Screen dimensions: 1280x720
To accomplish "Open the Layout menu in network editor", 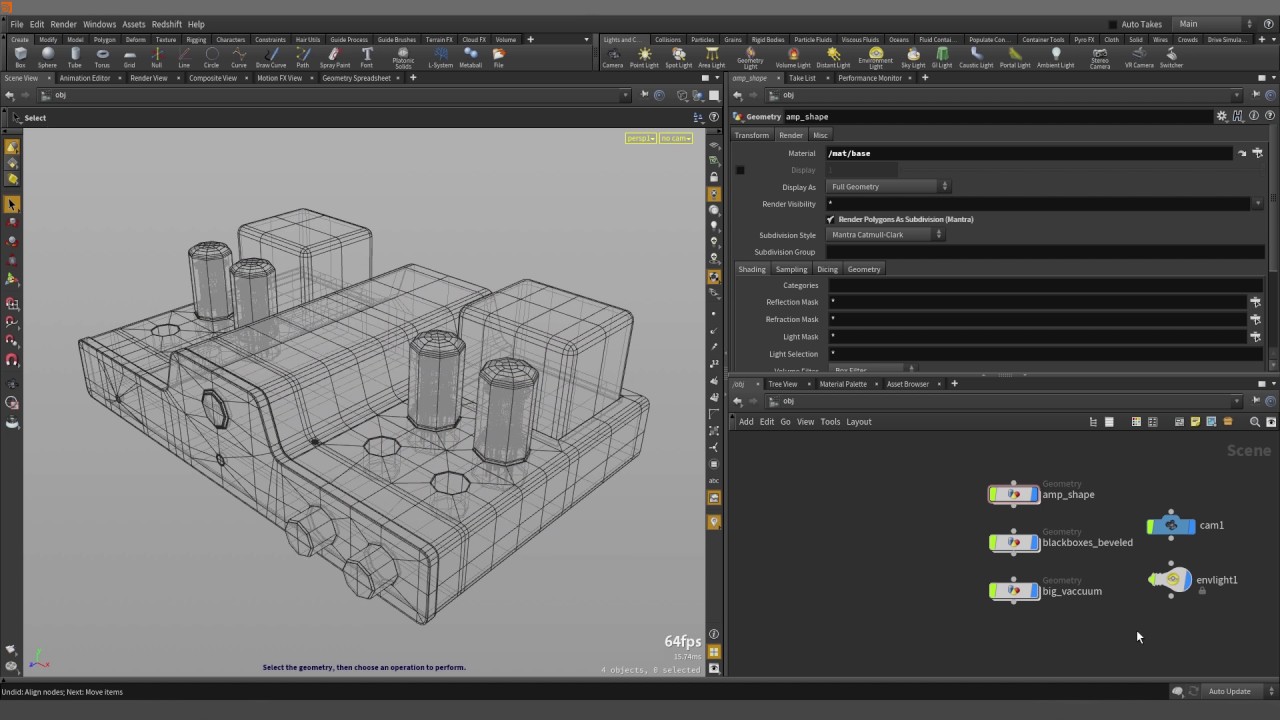I will point(859,422).
